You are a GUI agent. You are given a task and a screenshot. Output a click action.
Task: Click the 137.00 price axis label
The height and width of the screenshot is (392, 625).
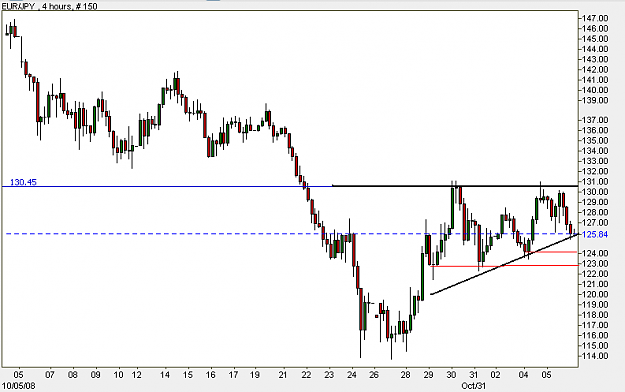[x=596, y=120]
